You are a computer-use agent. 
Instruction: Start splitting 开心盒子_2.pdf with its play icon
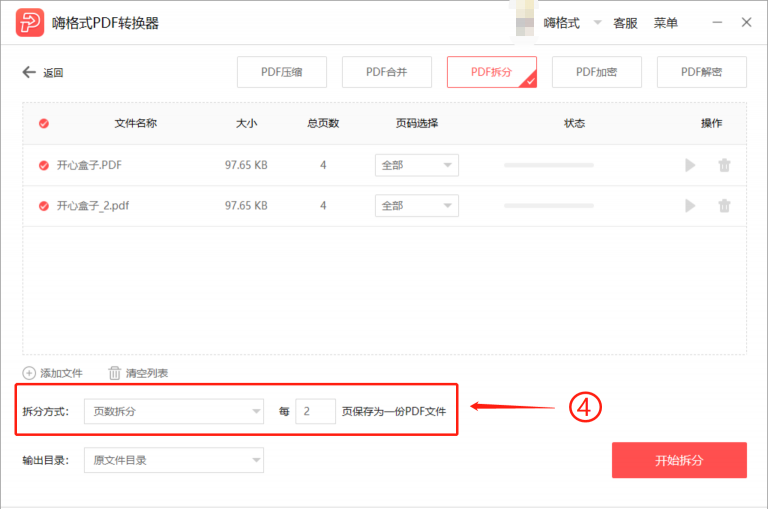tap(690, 206)
